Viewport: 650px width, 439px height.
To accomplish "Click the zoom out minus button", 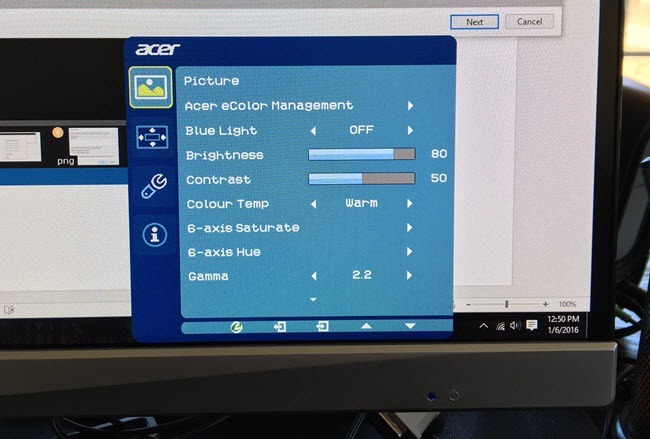I will tap(468, 305).
